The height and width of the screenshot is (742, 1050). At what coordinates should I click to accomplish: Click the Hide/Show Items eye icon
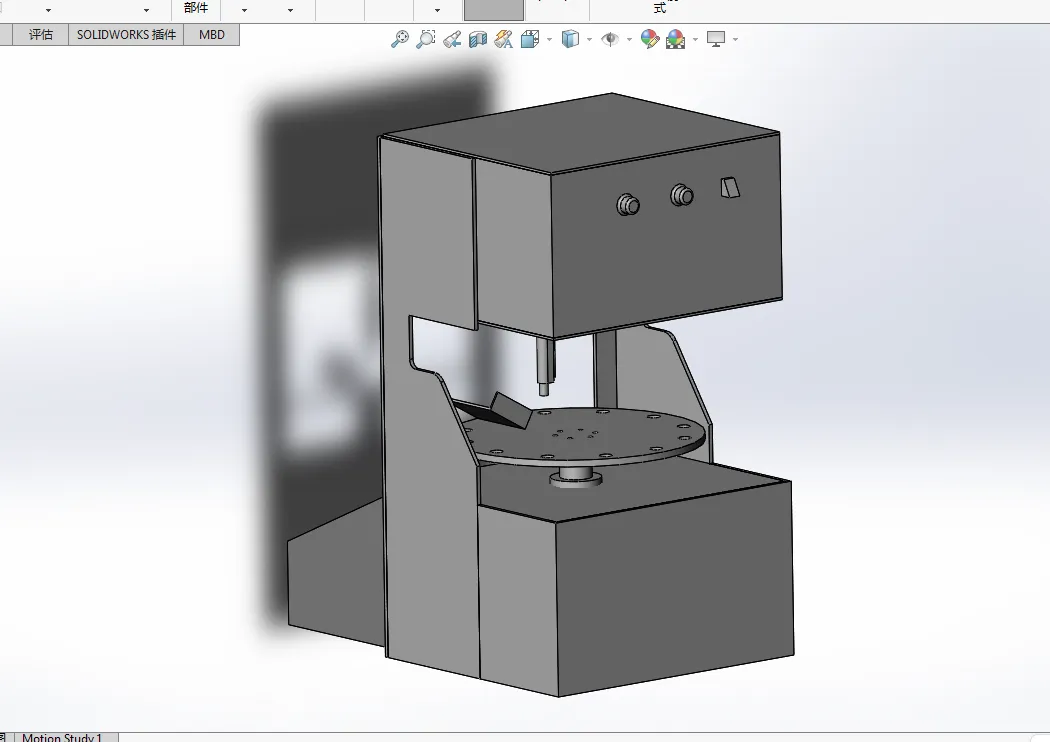609,40
